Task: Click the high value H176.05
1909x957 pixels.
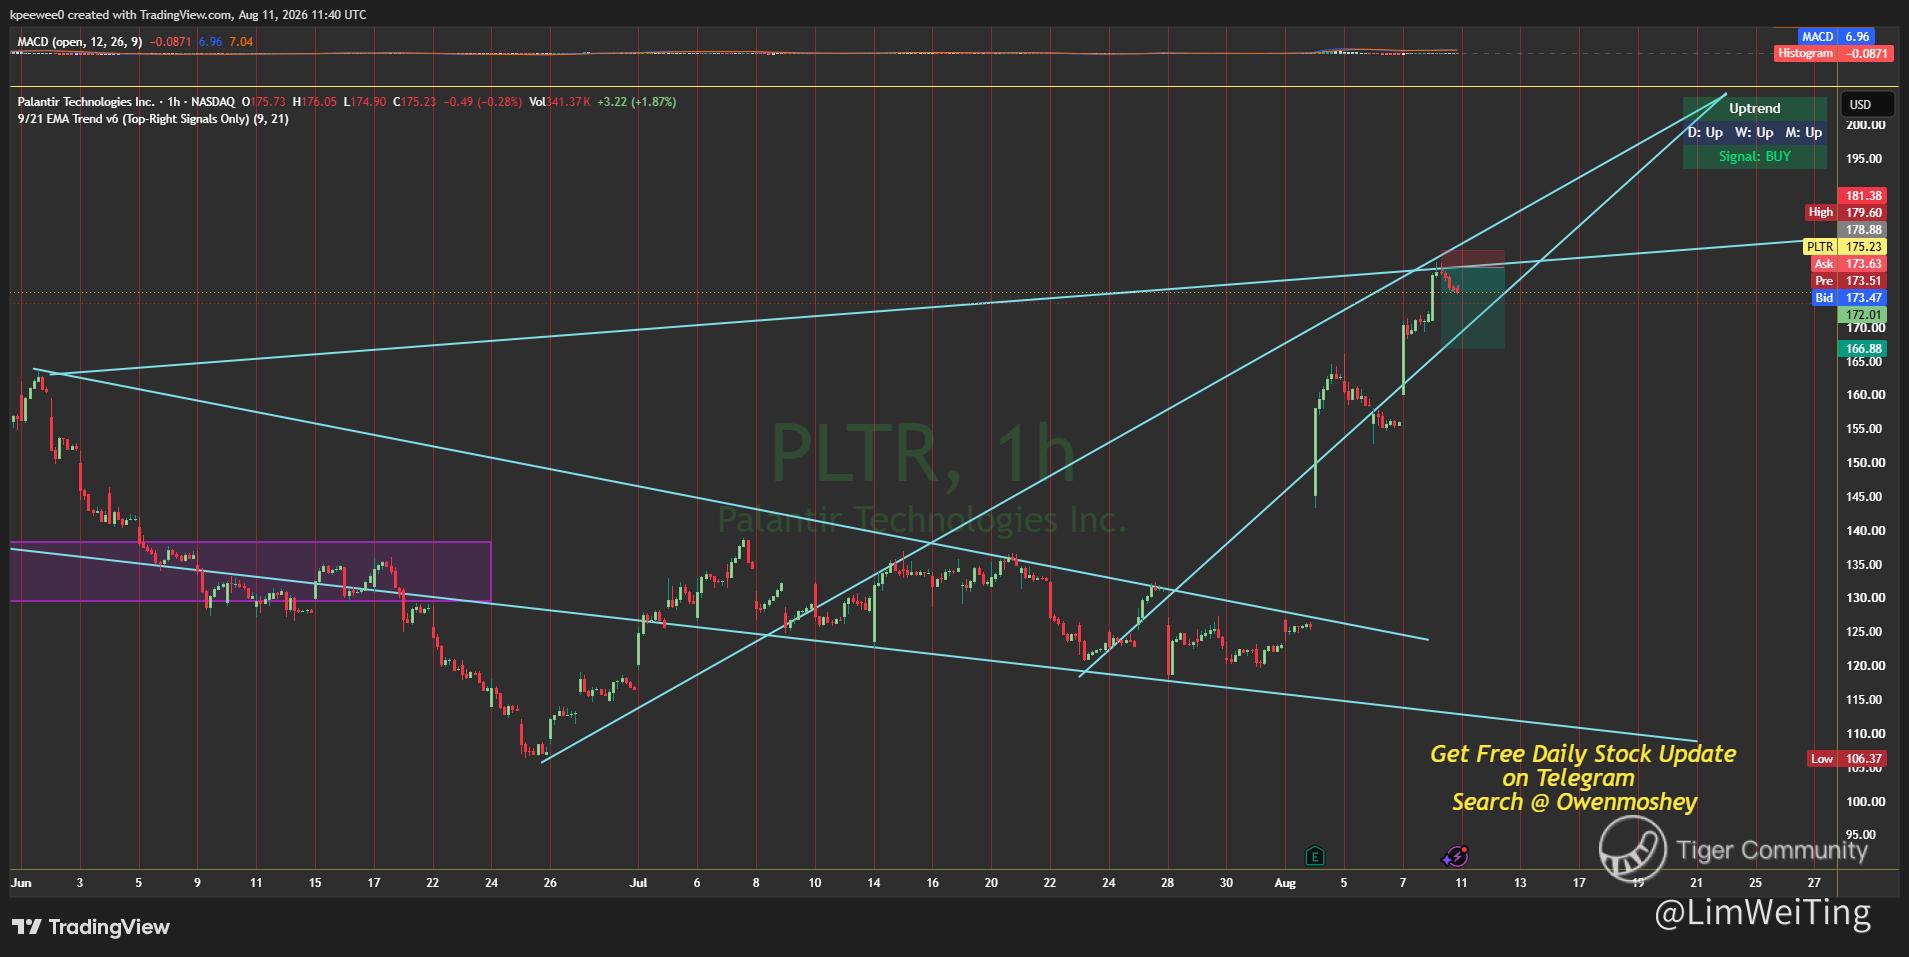Action: click(x=314, y=102)
